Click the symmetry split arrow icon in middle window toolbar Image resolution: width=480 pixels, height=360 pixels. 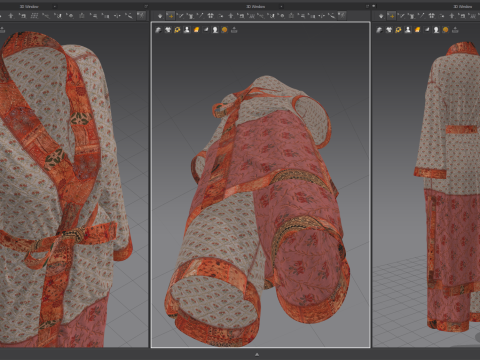point(322,16)
